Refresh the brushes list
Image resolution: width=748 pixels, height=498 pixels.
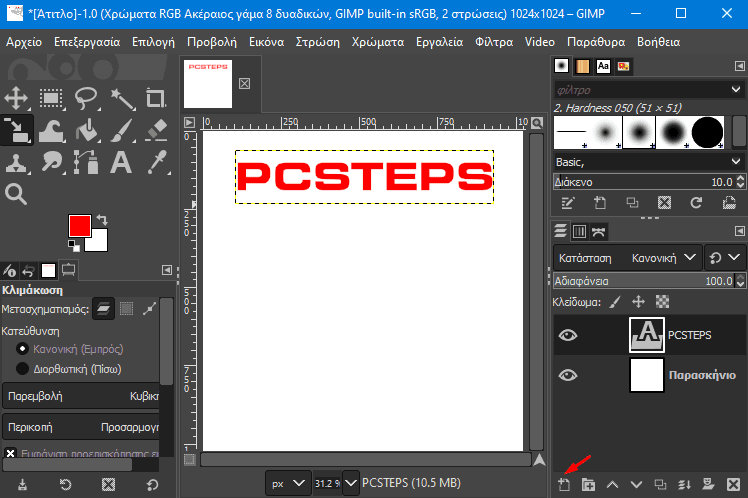[696, 203]
